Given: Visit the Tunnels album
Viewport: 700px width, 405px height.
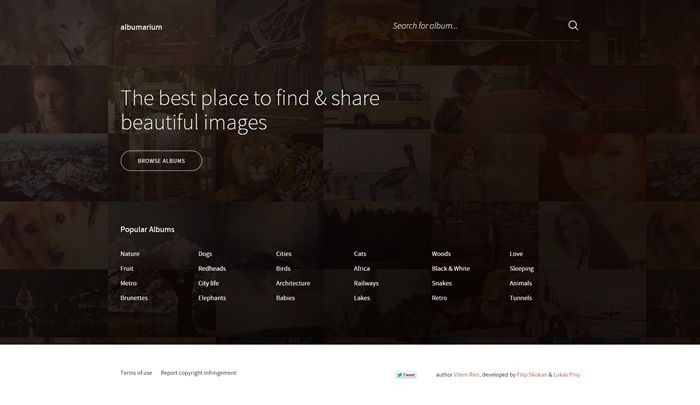Looking at the screenshot, I should tap(521, 298).
